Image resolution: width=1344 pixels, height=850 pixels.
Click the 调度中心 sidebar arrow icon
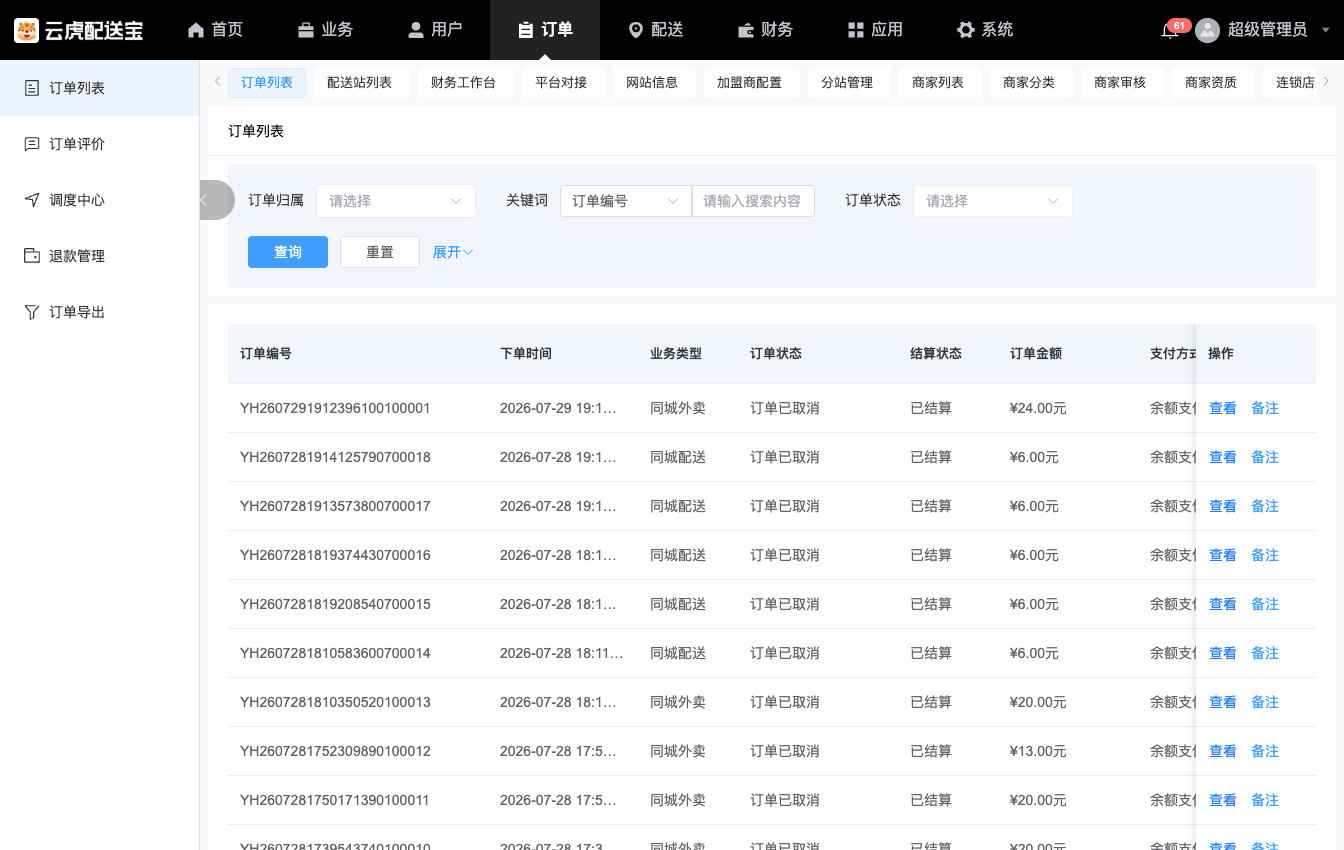coord(32,200)
